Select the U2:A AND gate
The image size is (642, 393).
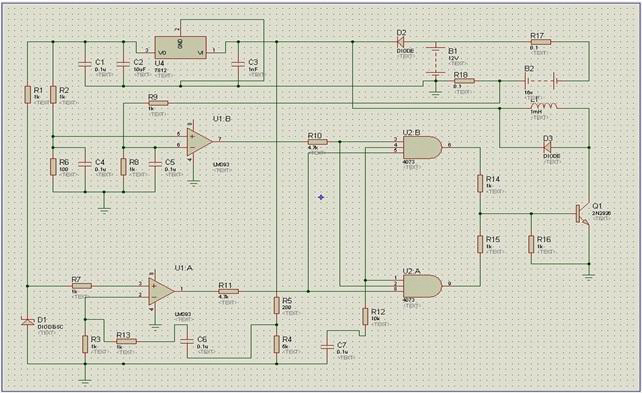(423, 286)
